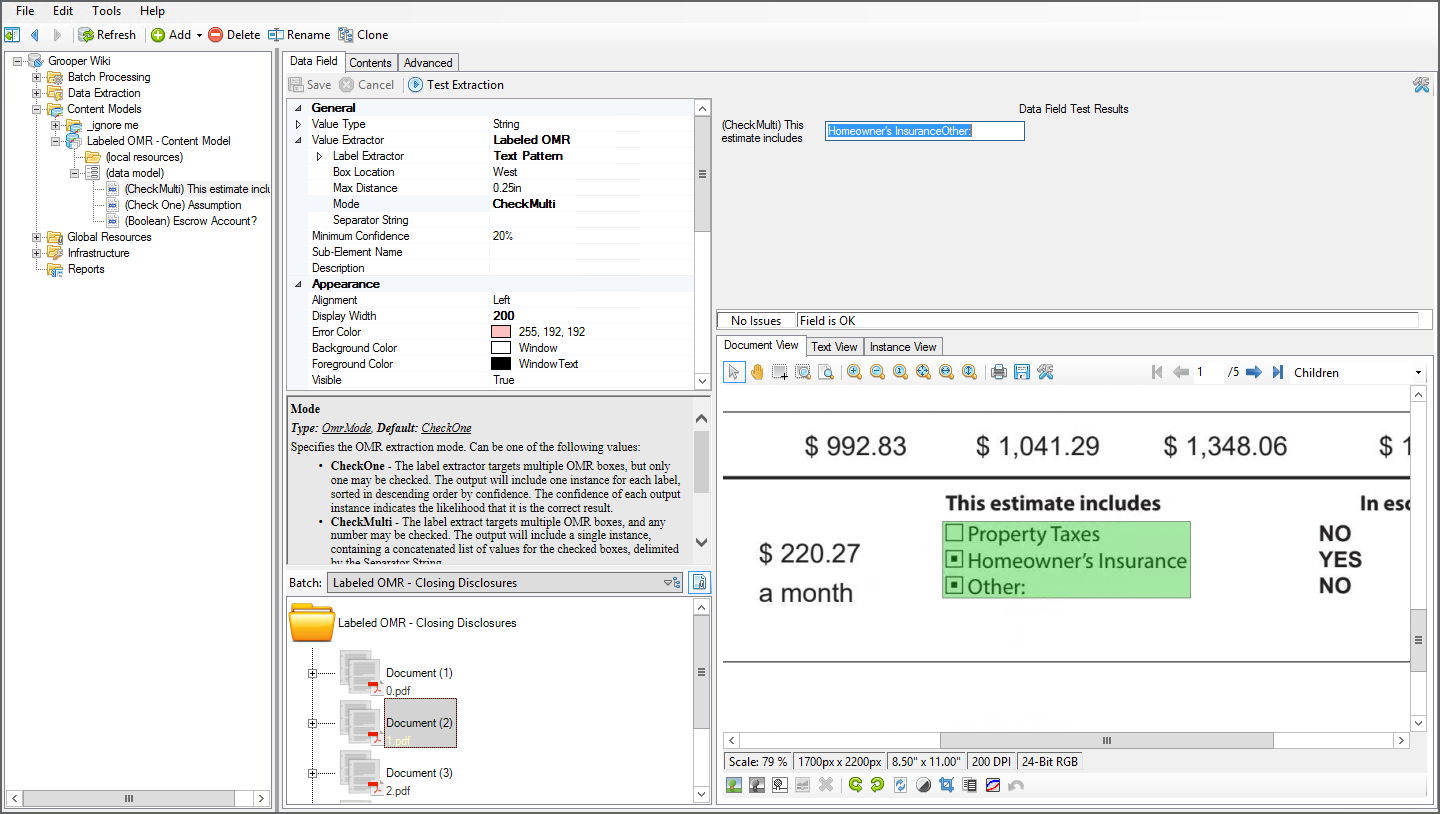Jump to the last page icon
Image resolution: width=1440 pixels, height=814 pixels.
click(x=1277, y=372)
